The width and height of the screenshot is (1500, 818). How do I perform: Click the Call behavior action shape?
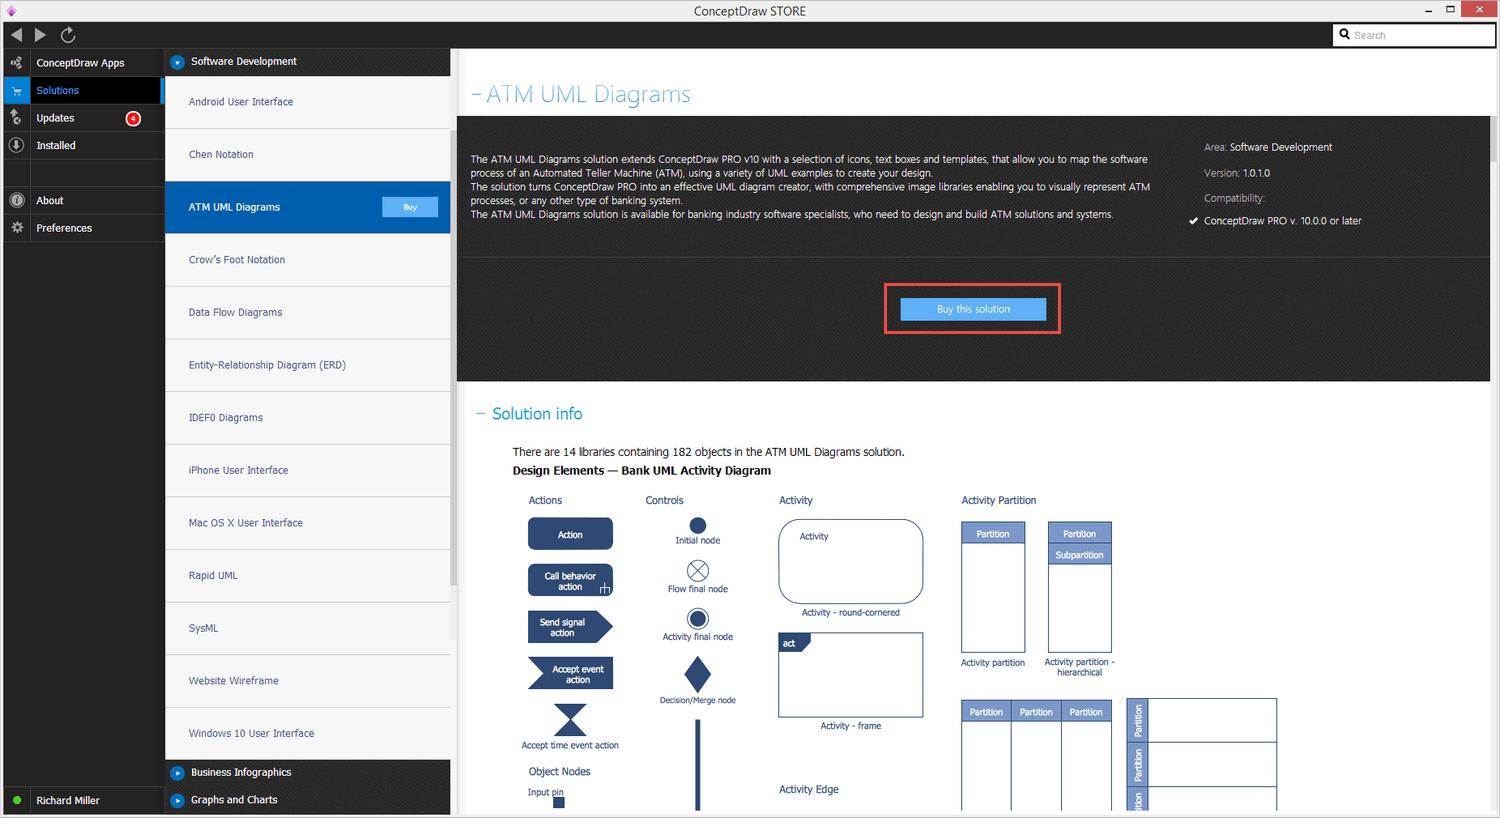[x=570, y=580]
